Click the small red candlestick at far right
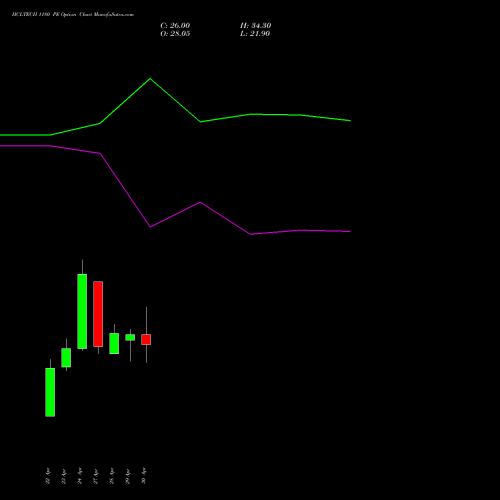This screenshot has width=500, height=500. click(146, 339)
